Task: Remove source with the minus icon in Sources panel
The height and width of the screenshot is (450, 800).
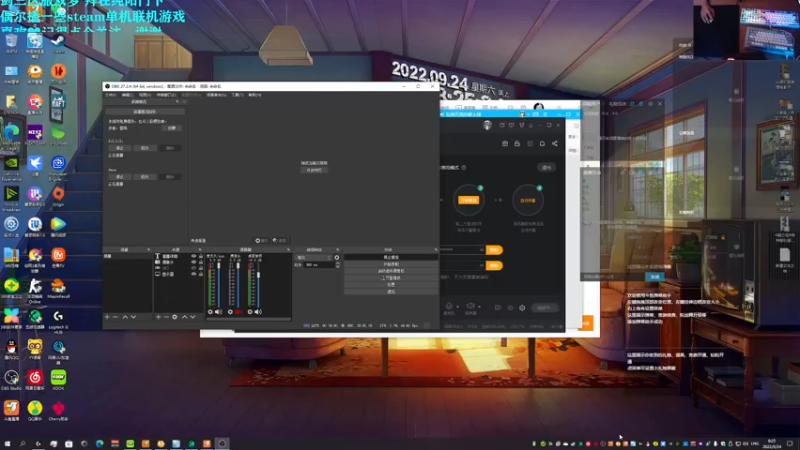Action: (x=166, y=317)
